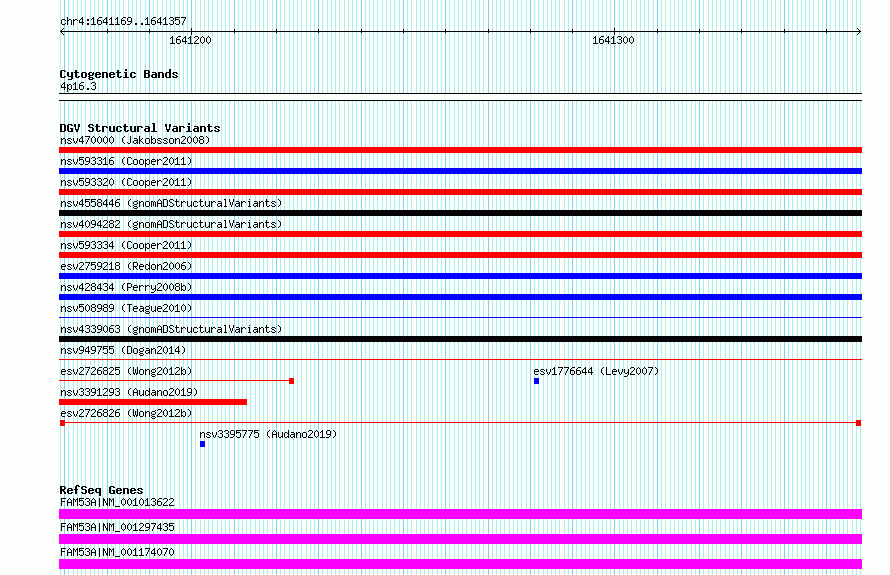The height and width of the screenshot is (575, 890).
Task: Click the black nsv4339063 variant bar
Action: (460, 339)
